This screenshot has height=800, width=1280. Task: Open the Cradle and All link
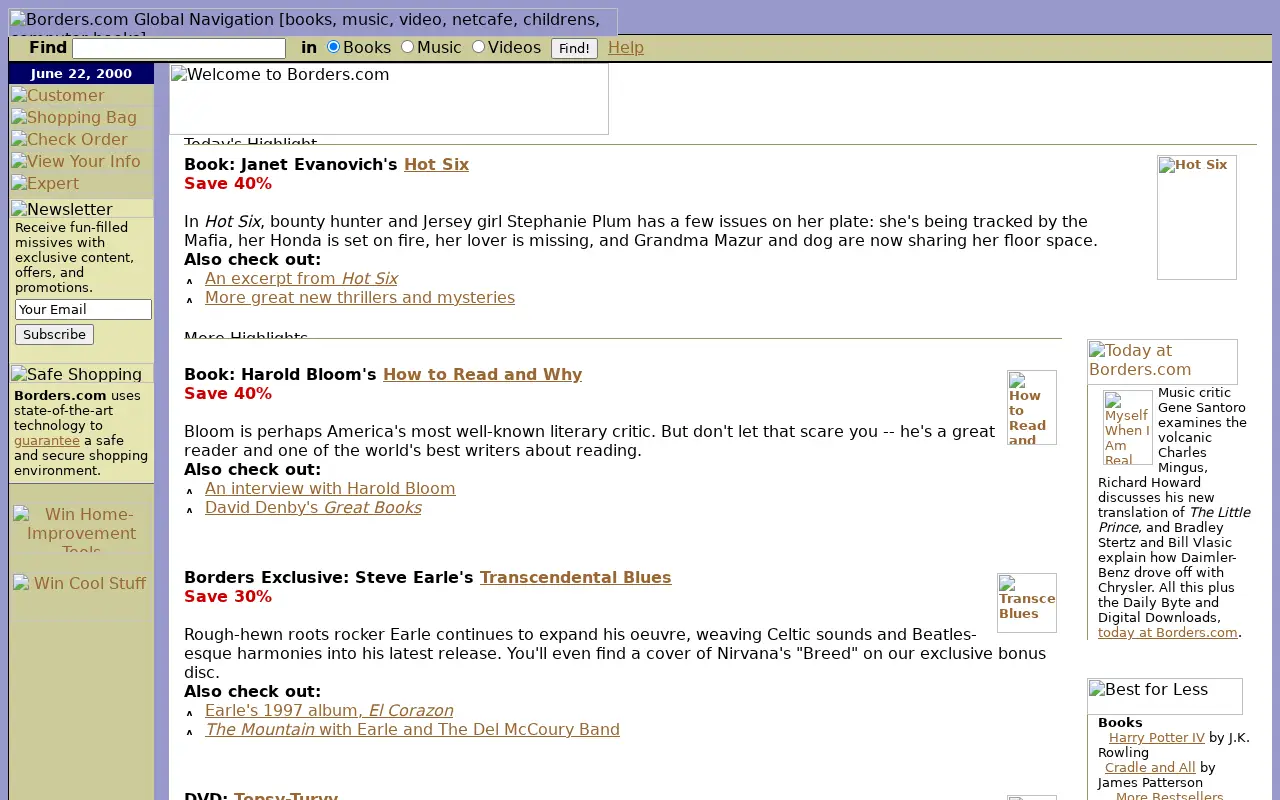pos(1150,767)
